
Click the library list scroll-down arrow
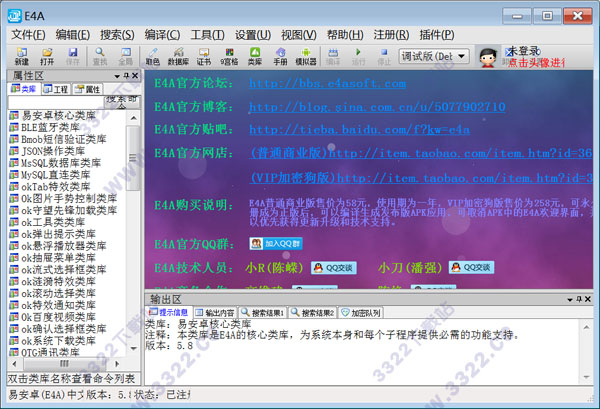click(134, 348)
